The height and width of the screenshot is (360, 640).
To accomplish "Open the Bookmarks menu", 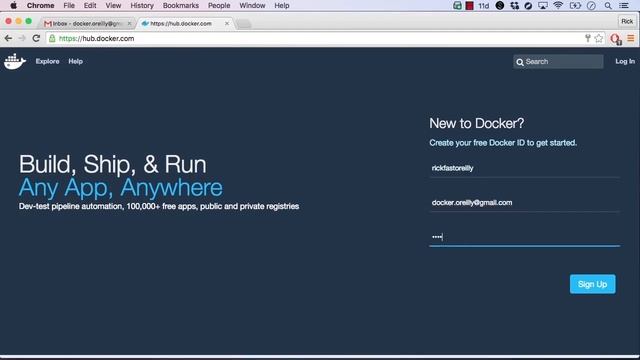I will [x=180, y=6].
